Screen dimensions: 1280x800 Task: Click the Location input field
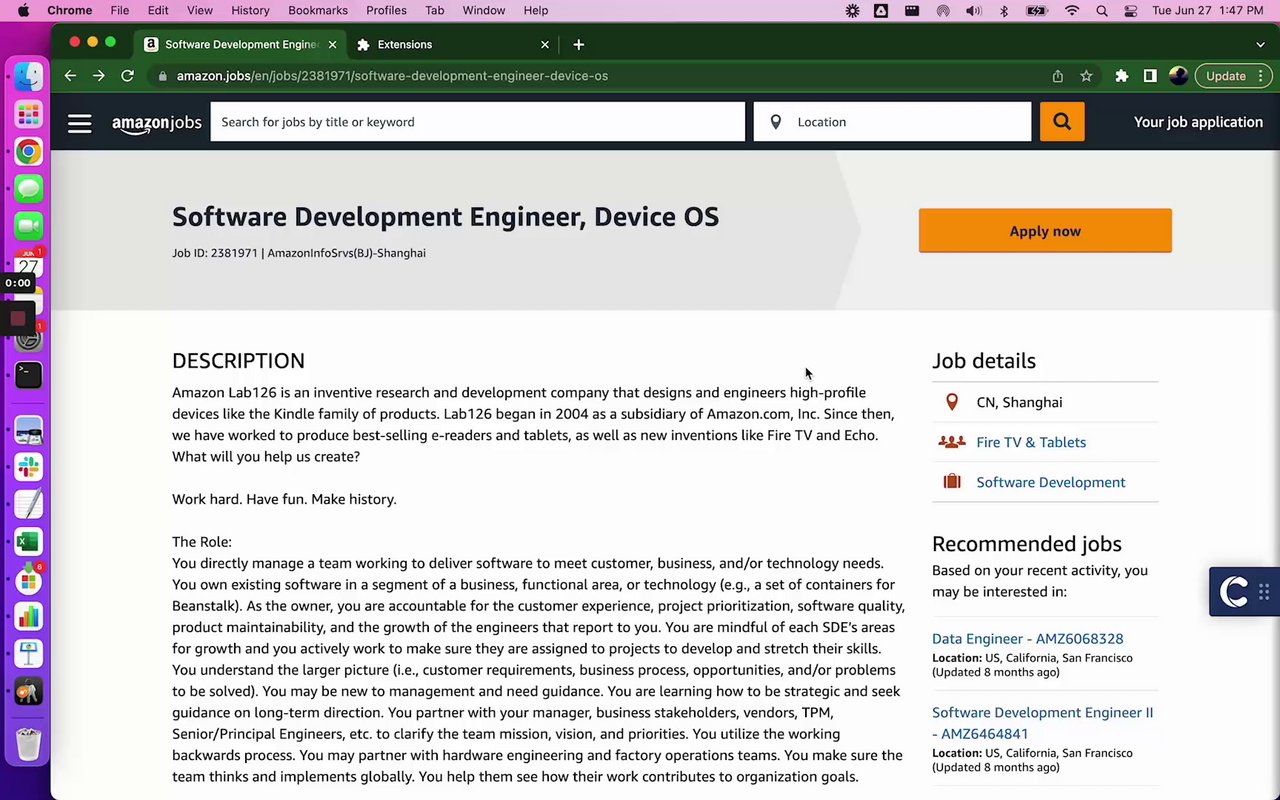(908, 122)
